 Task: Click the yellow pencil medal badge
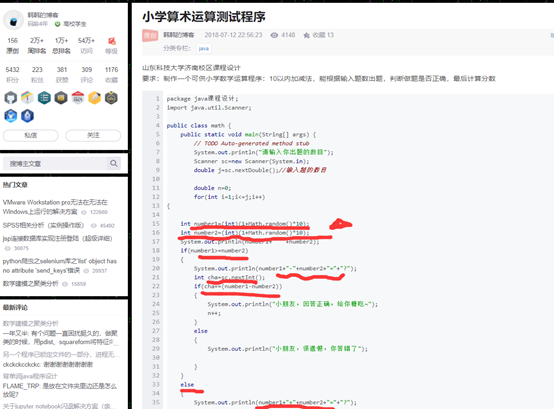[x=94, y=98]
